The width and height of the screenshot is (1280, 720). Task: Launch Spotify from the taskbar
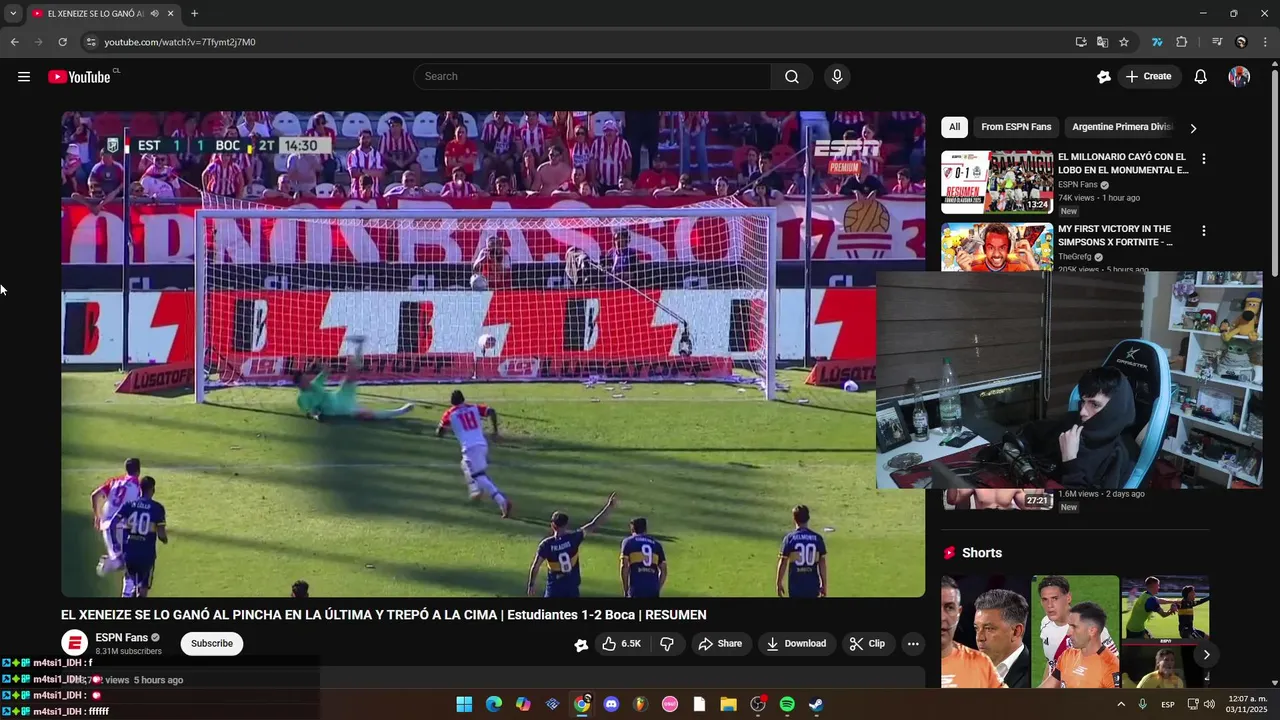coord(787,705)
